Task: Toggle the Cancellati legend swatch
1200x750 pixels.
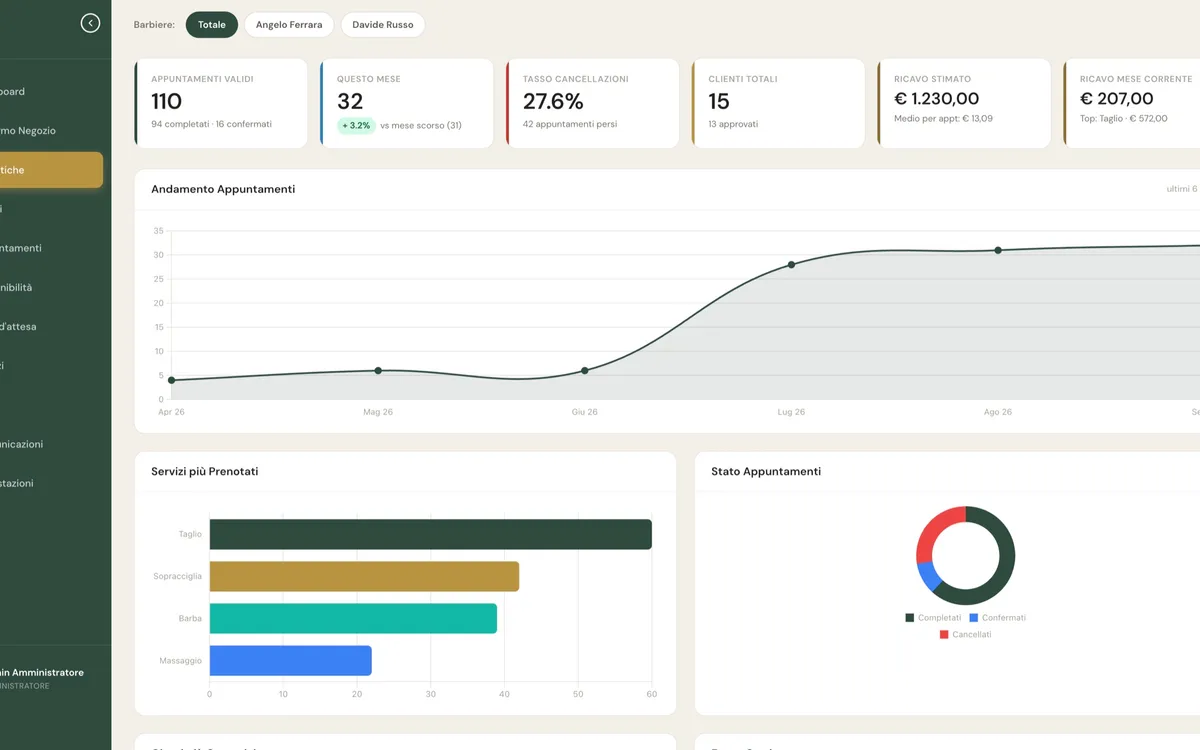Action: (x=944, y=635)
